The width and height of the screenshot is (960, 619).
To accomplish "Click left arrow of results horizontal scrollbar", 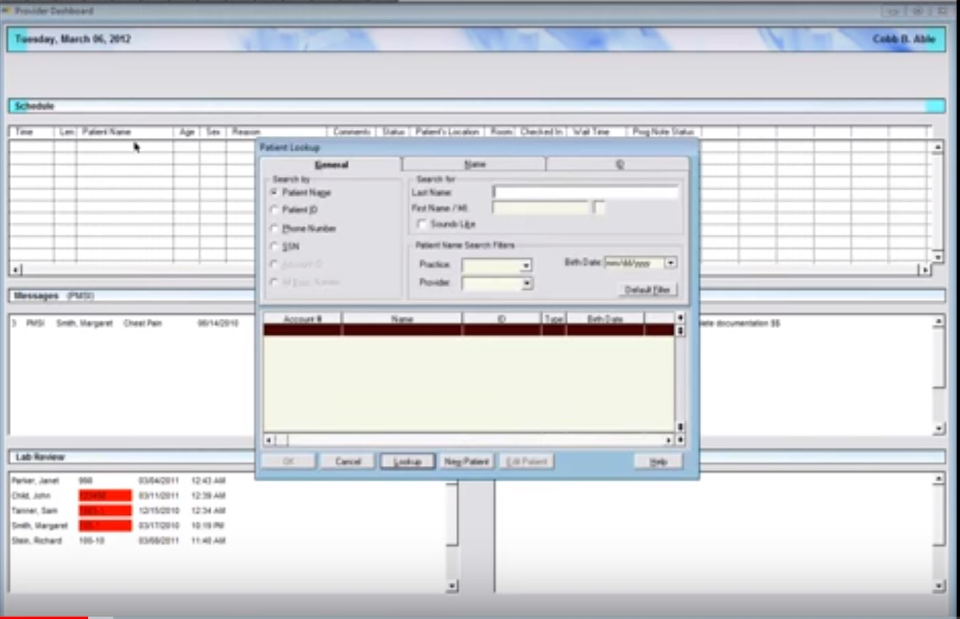I will pos(269,440).
